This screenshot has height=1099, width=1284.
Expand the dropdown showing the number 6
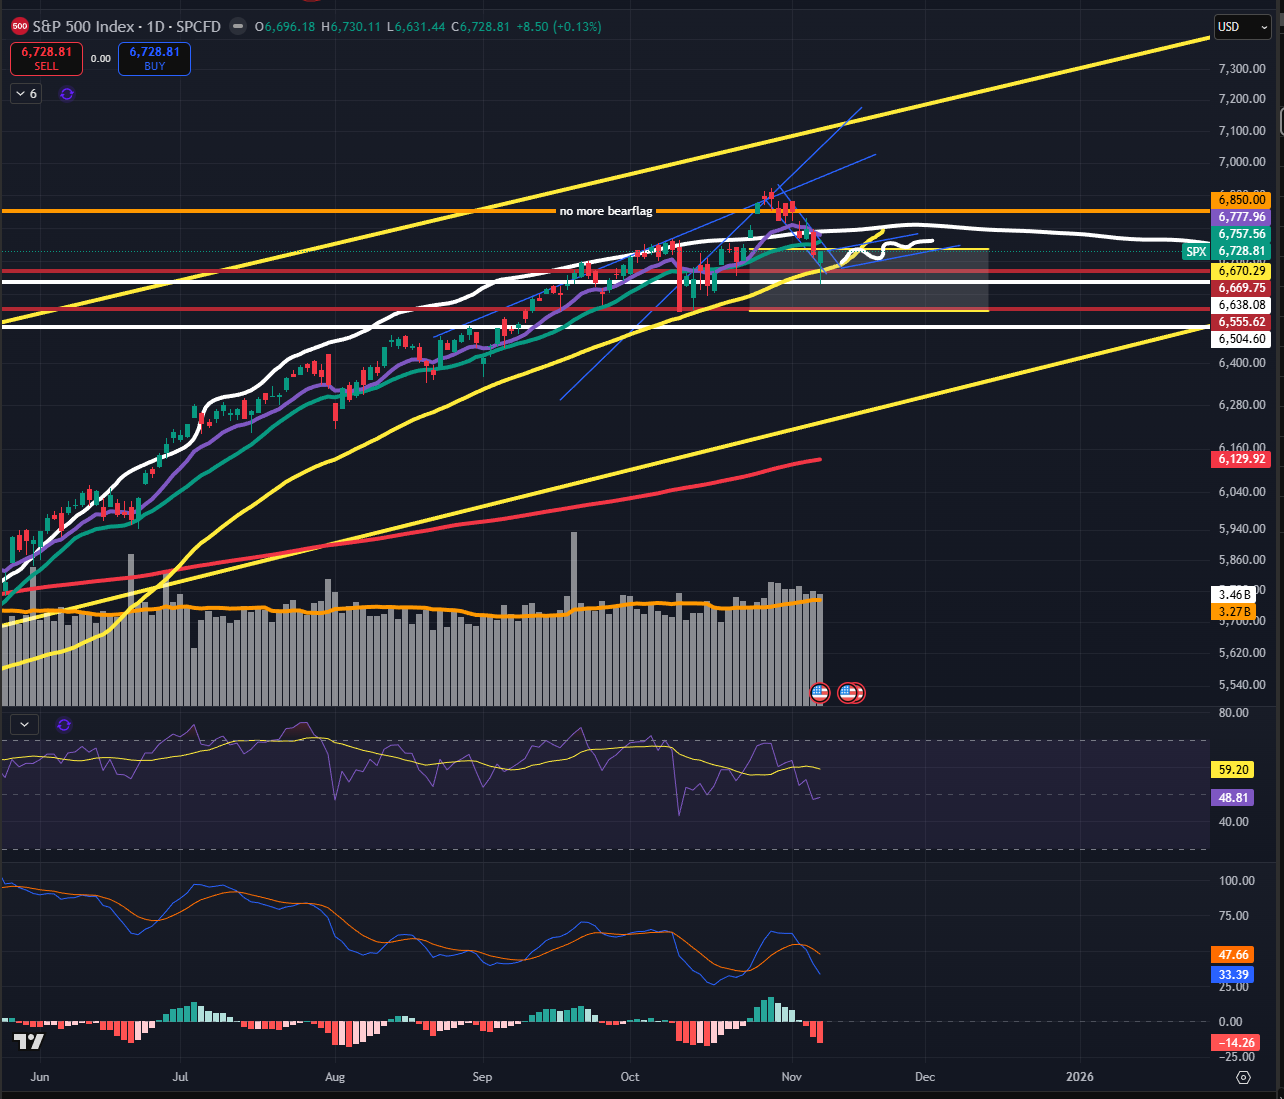click(x=25, y=93)
